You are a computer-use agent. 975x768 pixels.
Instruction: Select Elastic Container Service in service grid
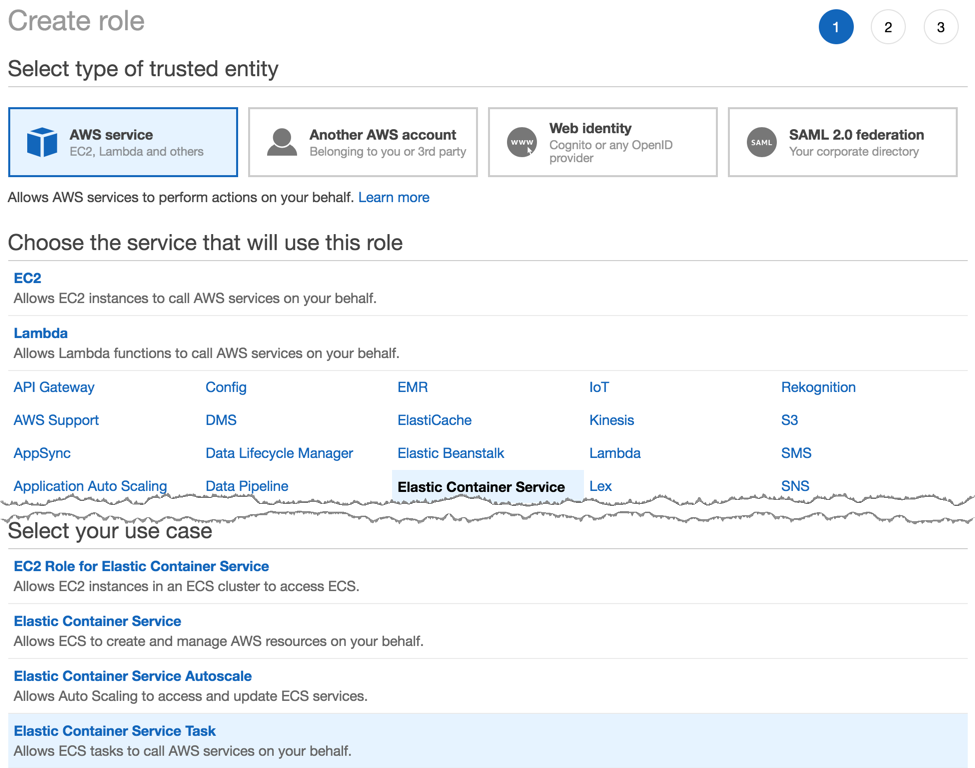[481, 486]
